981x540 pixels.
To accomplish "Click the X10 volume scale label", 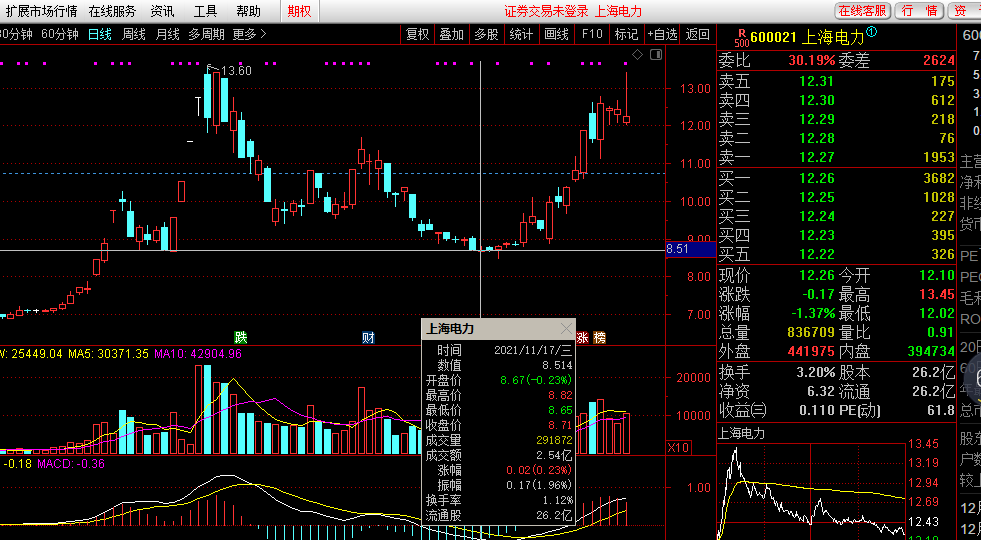I will [x=678, y=447].
